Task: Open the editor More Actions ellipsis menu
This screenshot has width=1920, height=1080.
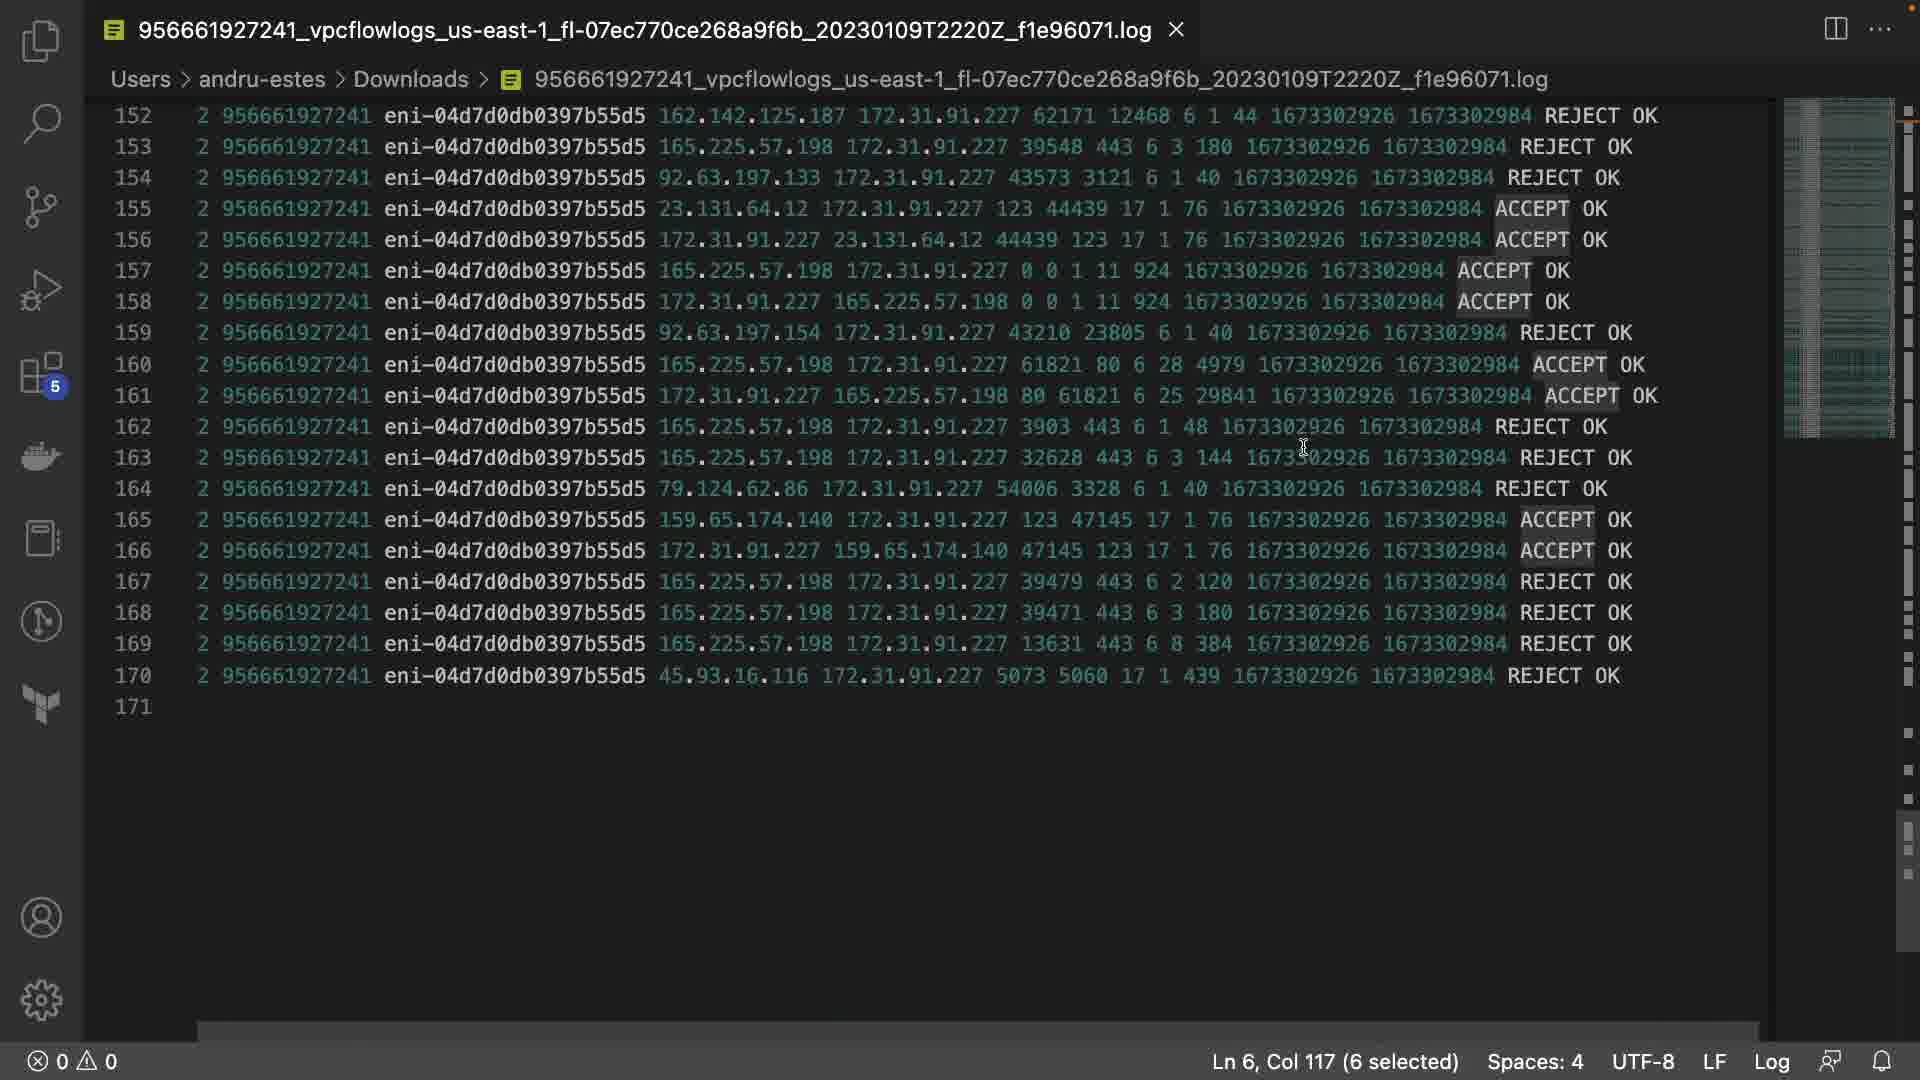Action: 1880,29
